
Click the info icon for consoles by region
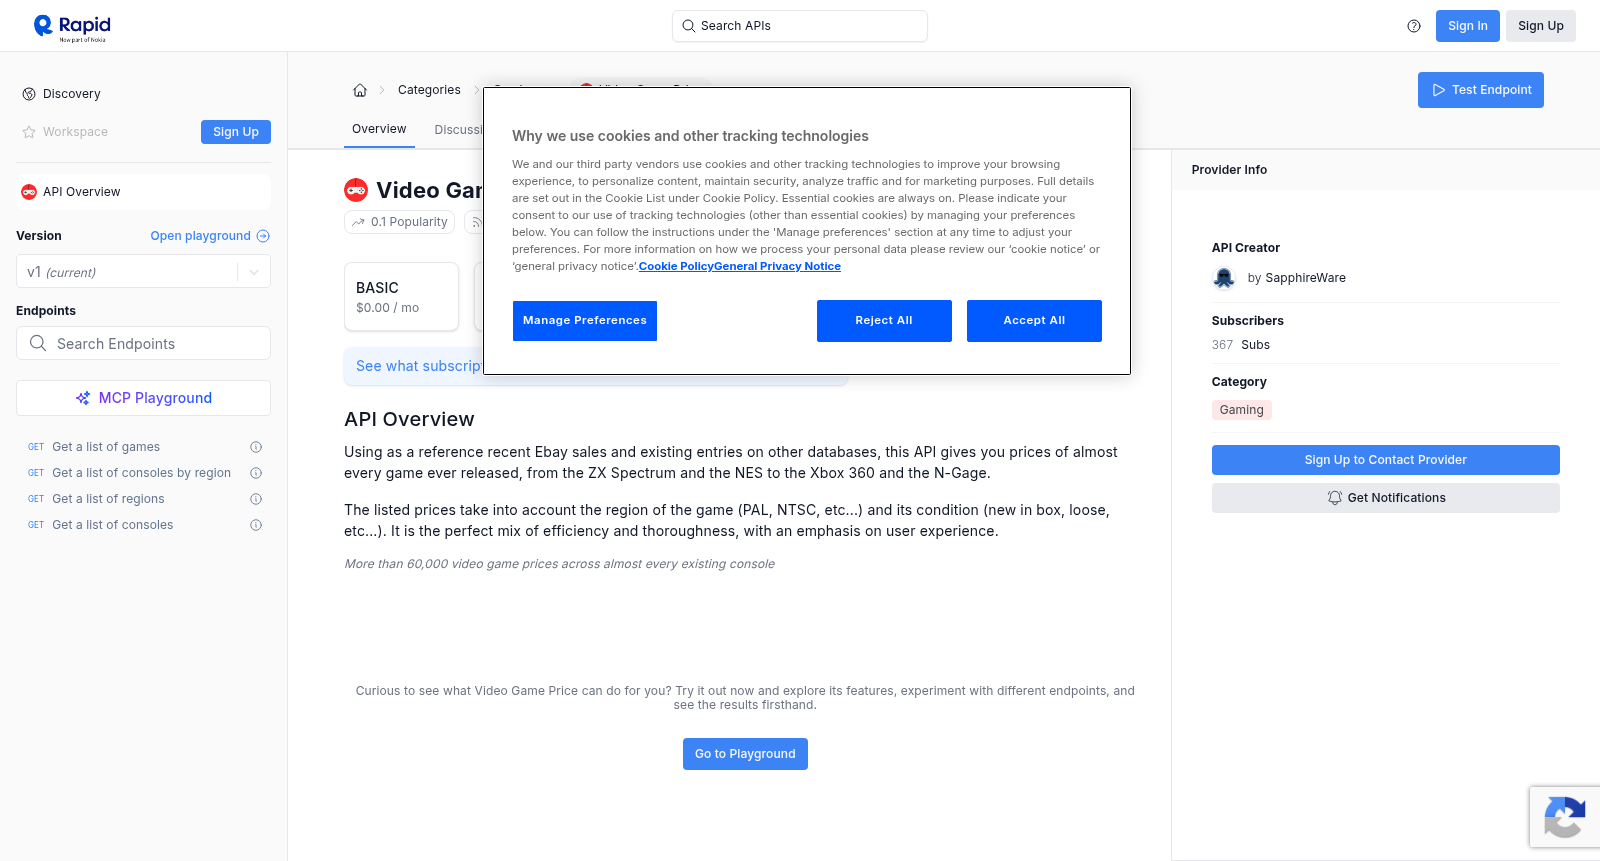pos(256,473)
